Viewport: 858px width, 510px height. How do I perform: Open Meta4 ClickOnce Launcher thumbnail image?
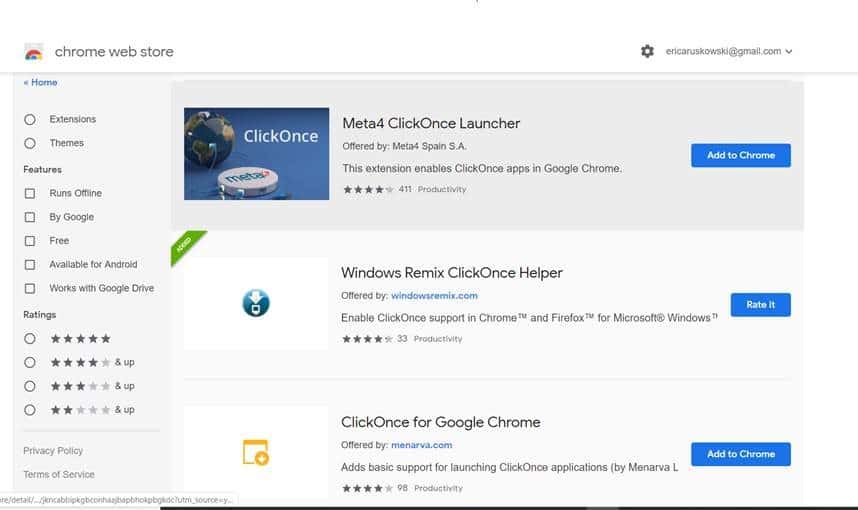(257, 154)
